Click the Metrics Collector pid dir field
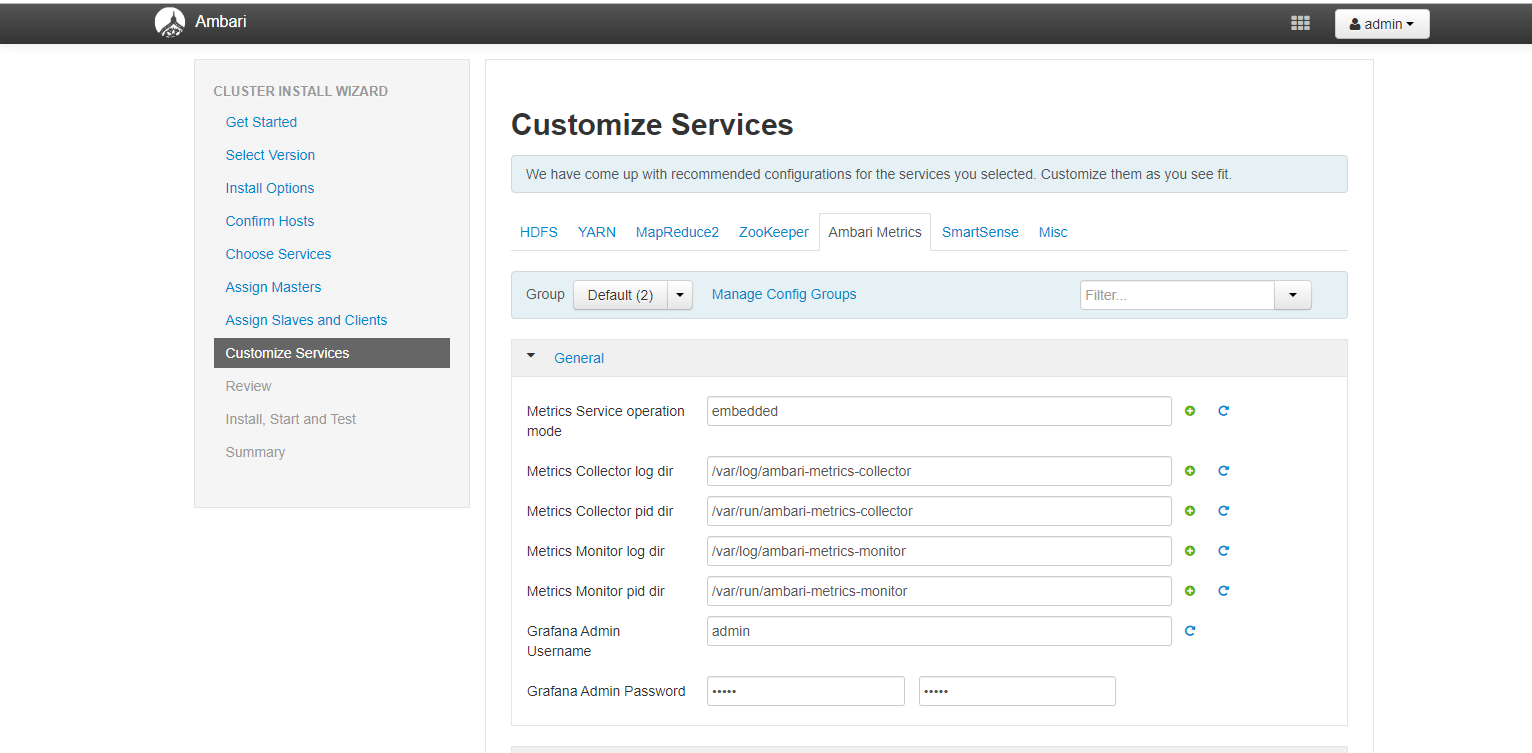The width and height of the screenshot is (1532, 753). pos(939,511)
